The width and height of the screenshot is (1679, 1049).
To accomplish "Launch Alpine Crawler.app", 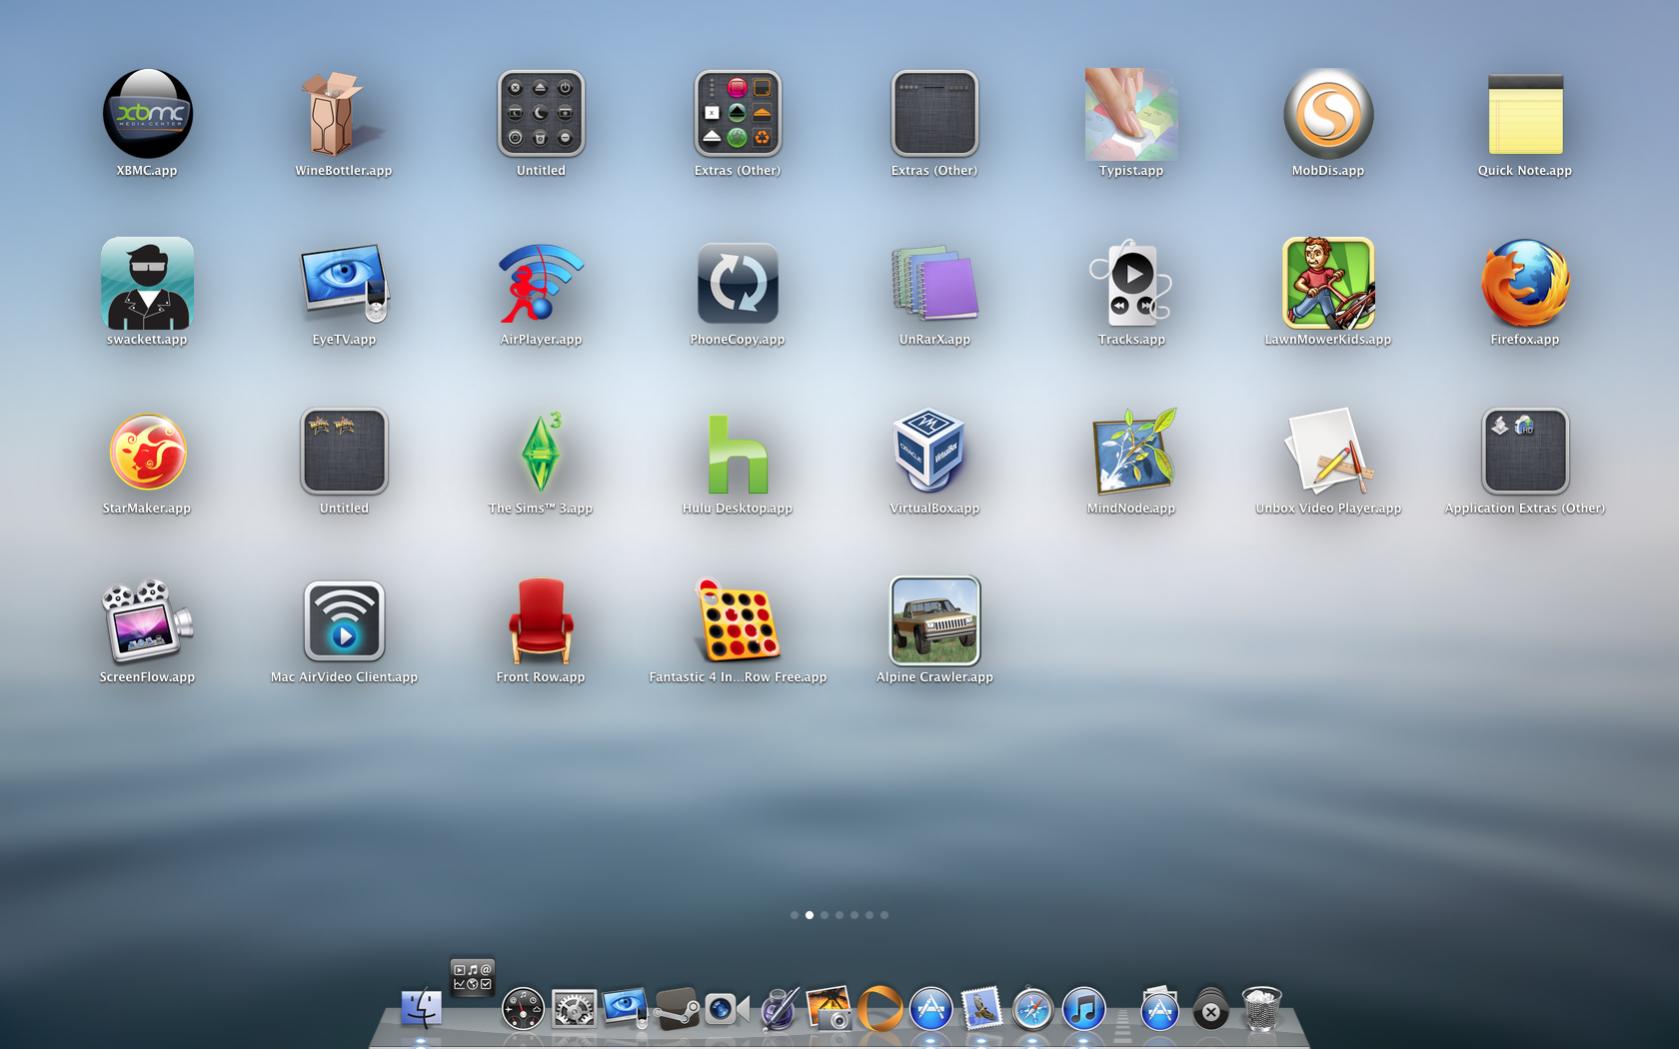I will (934, 621).
